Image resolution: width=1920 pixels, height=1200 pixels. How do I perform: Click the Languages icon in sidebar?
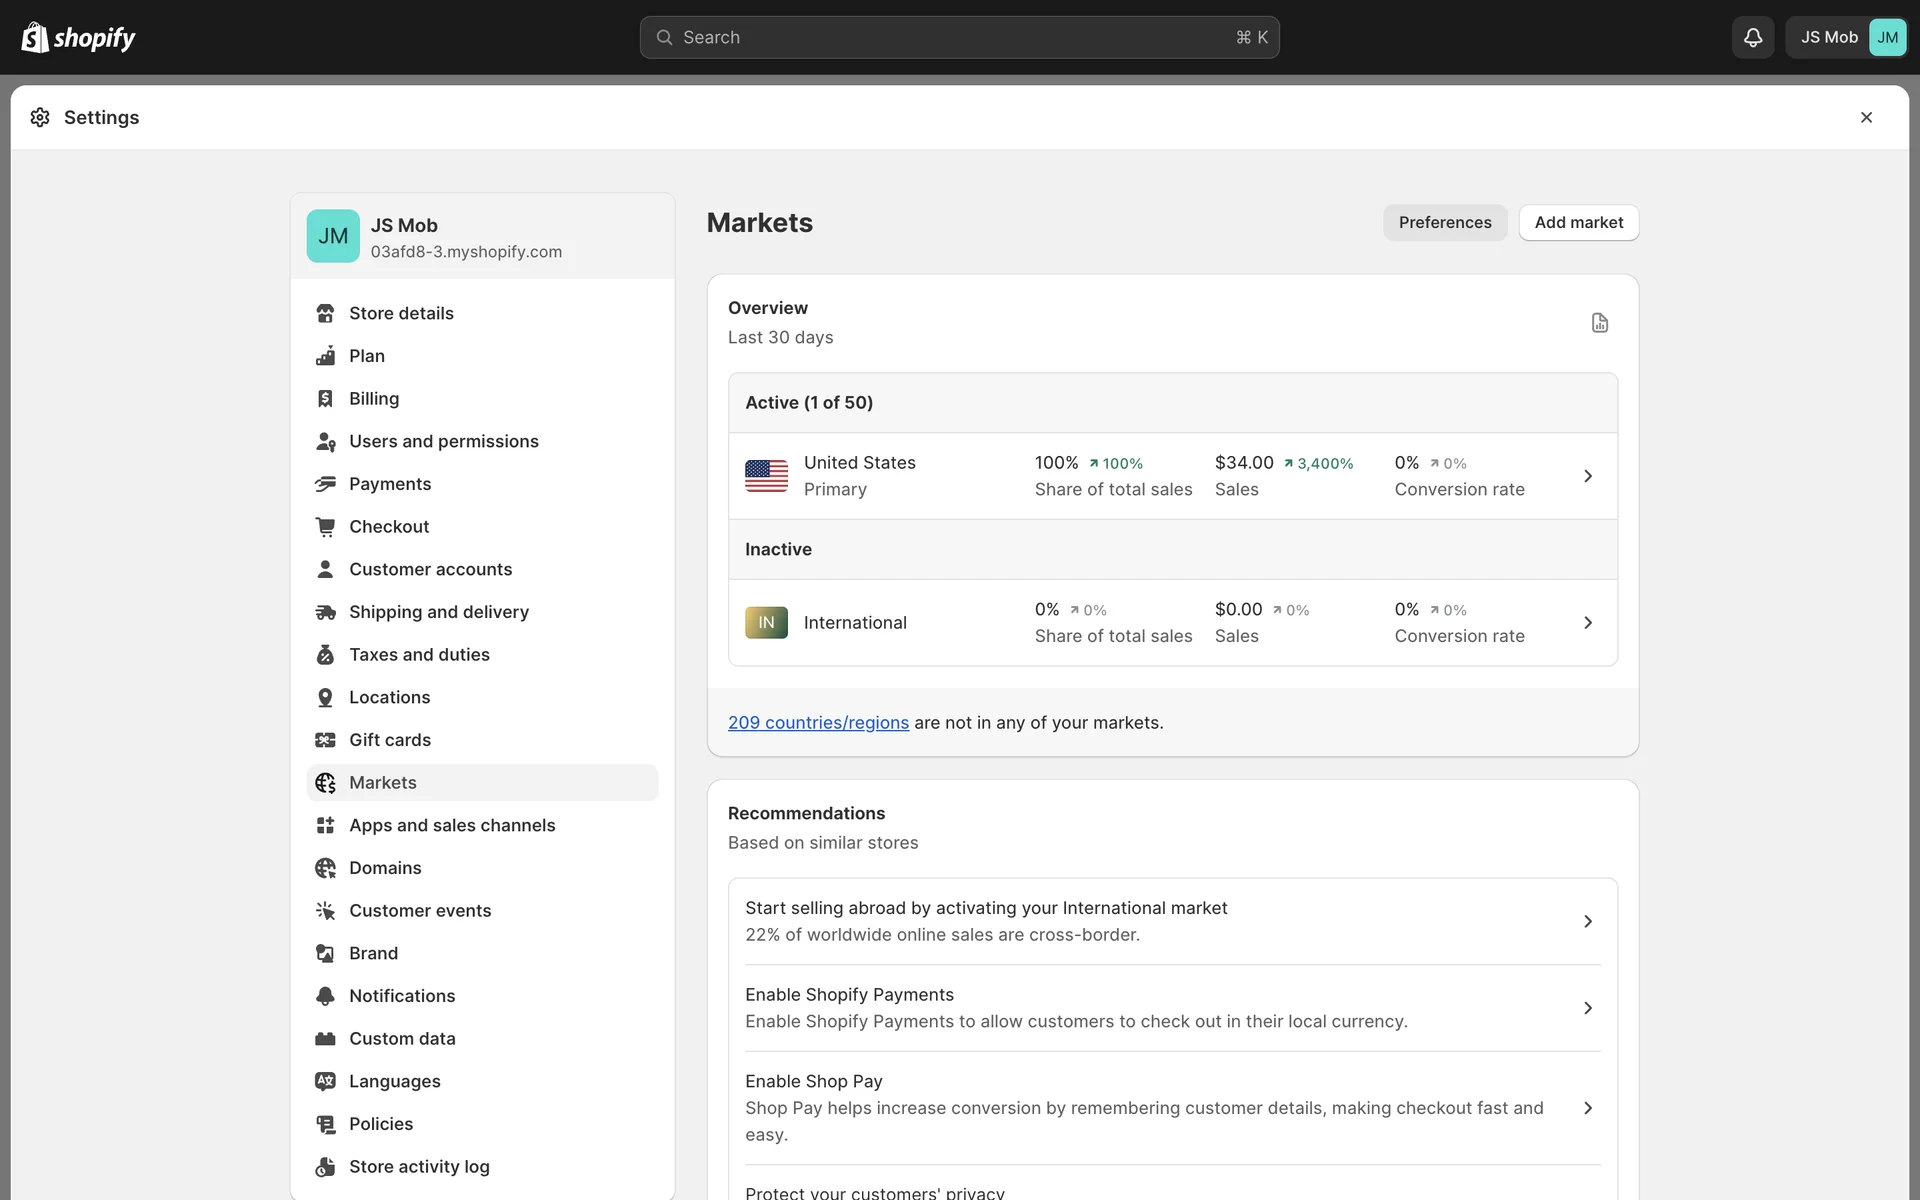325,1081
